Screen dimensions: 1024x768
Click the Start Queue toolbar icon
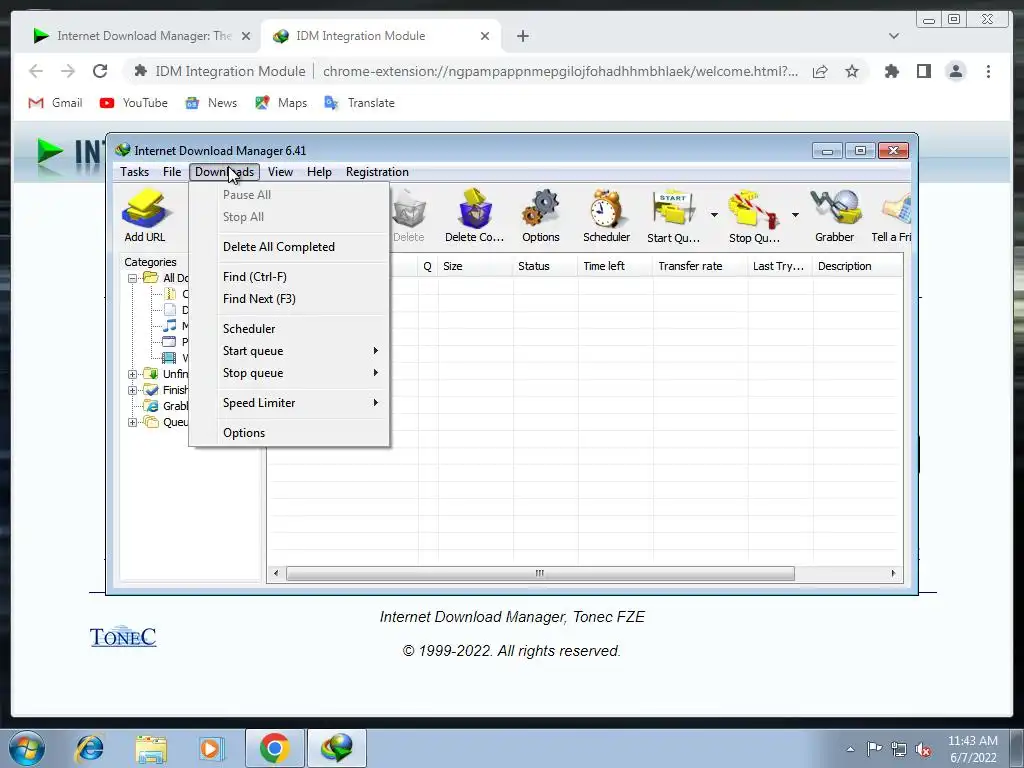click(x=673, y=216)
